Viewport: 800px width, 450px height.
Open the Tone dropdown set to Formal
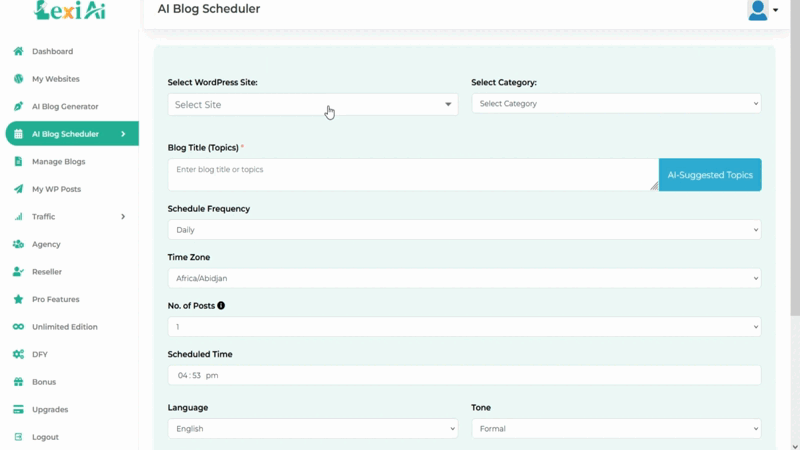coord(616,429)
